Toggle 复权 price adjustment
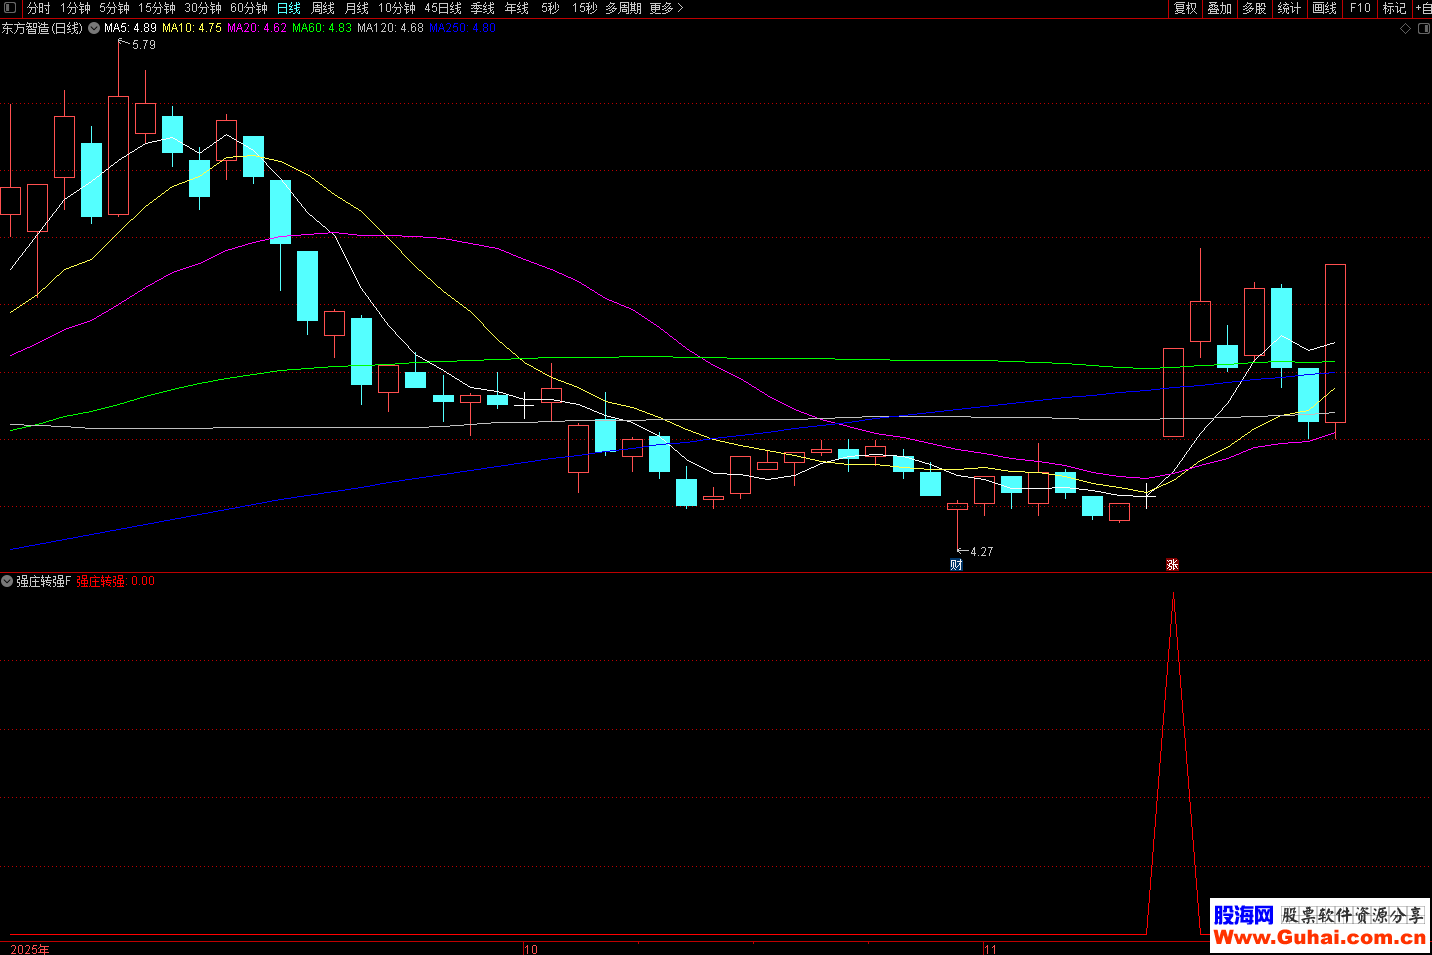This screenshot has width=1432, height=955. point(1185,8)
